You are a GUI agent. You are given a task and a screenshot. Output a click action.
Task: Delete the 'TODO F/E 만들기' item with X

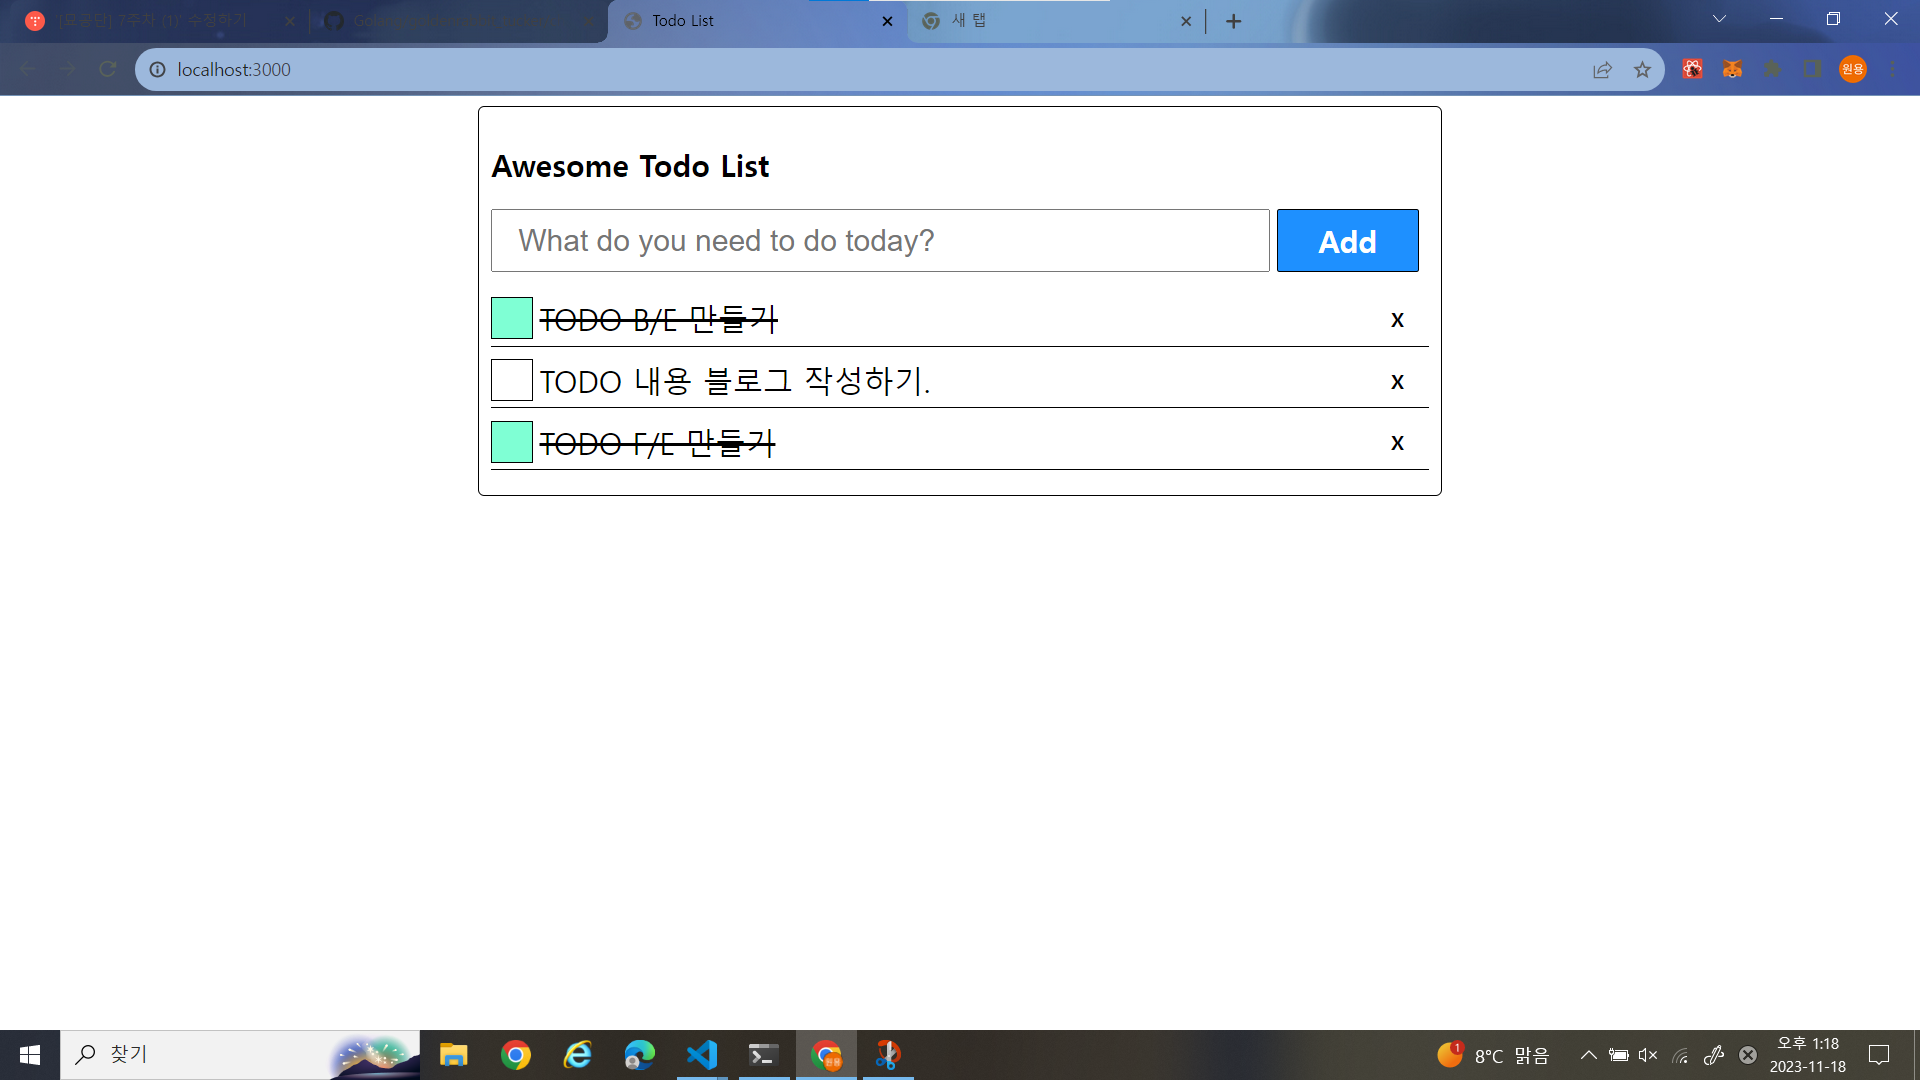click(1397, 443)
